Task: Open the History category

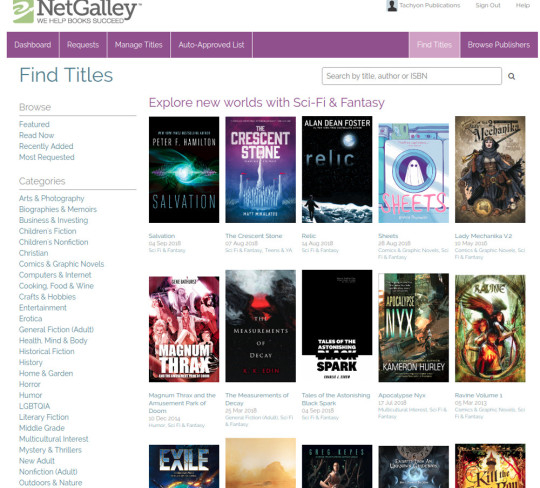Action: 31,363
